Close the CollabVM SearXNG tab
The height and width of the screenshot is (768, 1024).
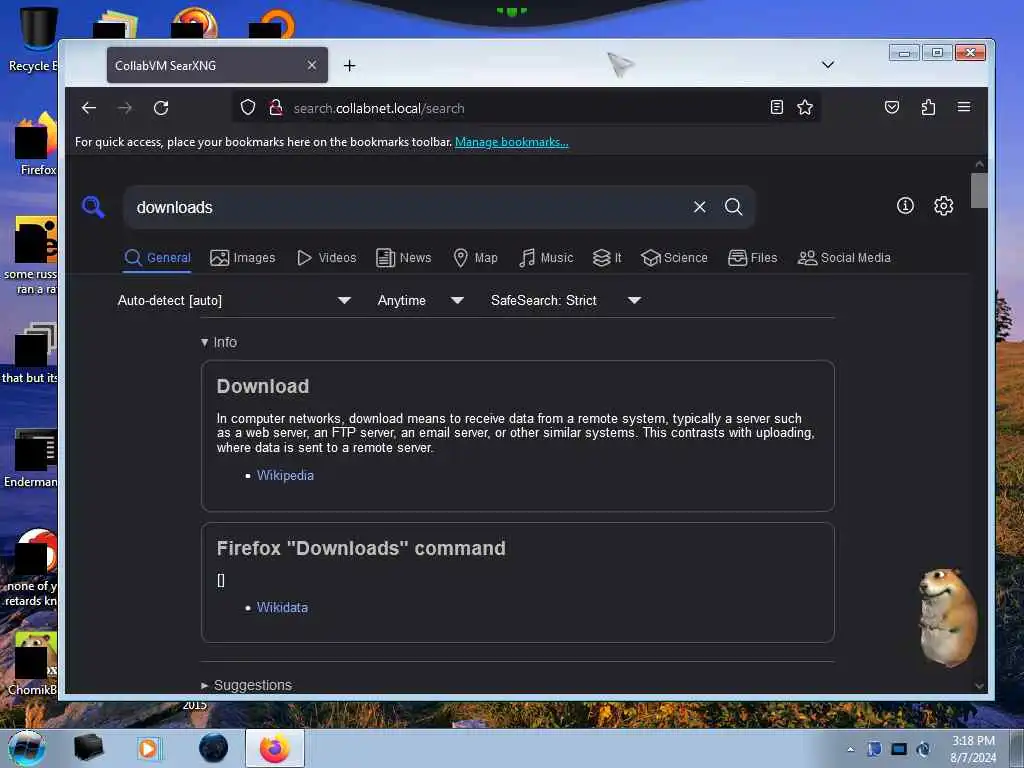[312, 65]
